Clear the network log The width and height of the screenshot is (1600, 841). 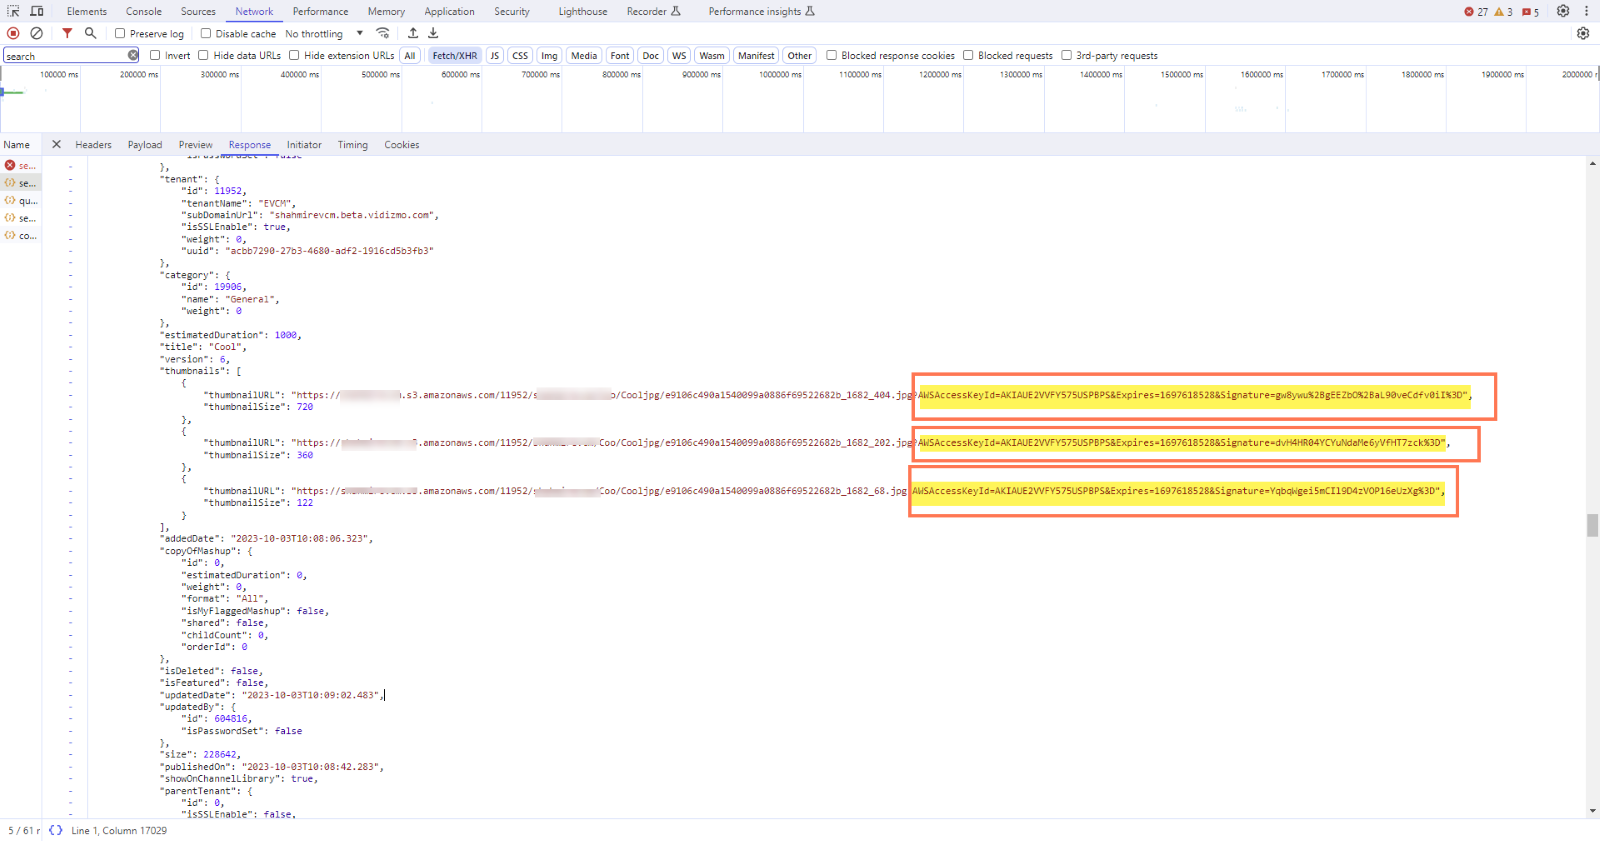[x=36, y=33]
